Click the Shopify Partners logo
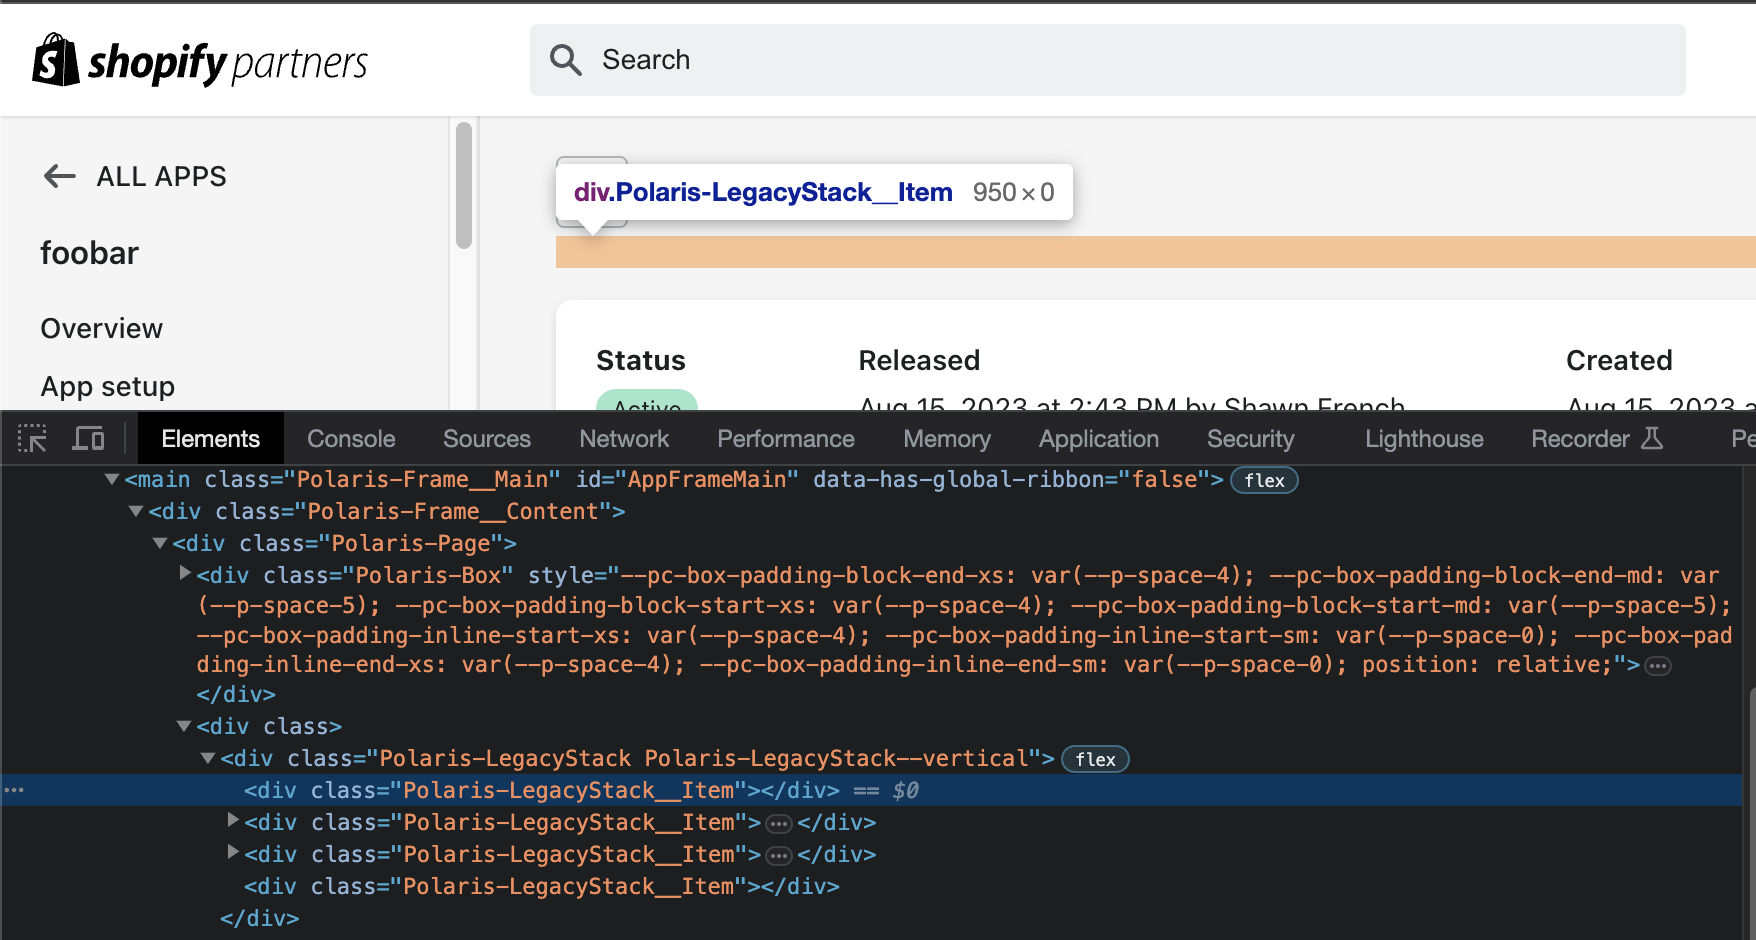The image size is (1756, 940). (x=198, y=60)
